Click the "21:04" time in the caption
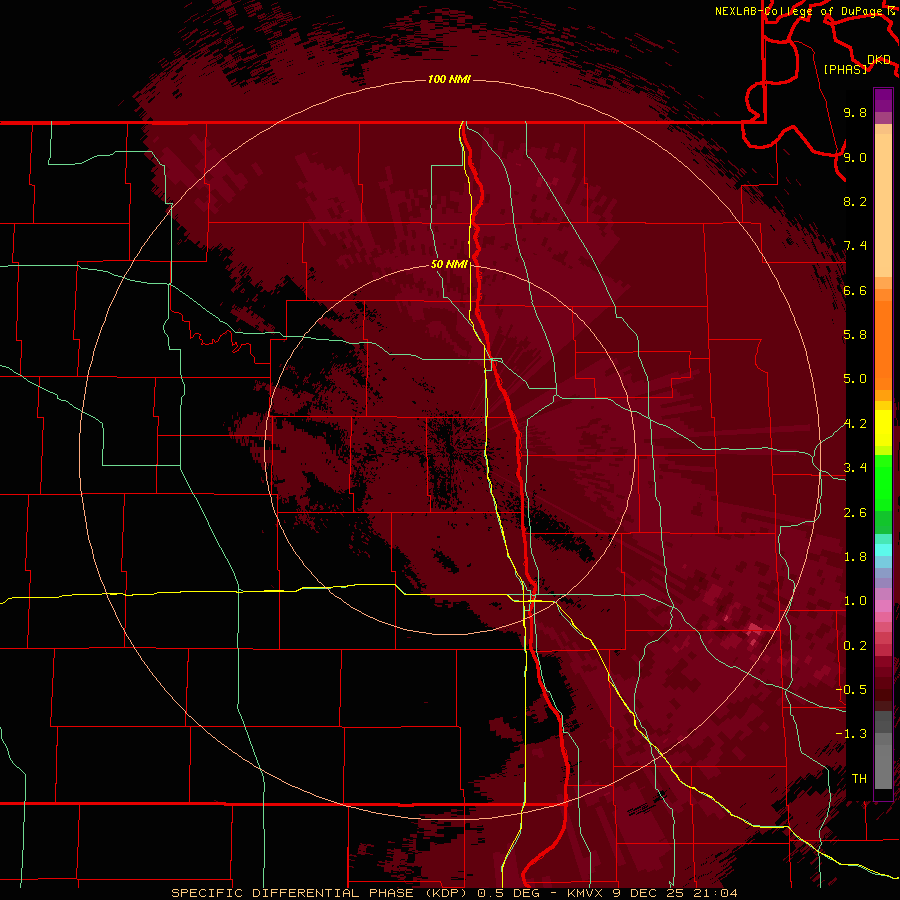Screen dimensions: 900x900 716,893
